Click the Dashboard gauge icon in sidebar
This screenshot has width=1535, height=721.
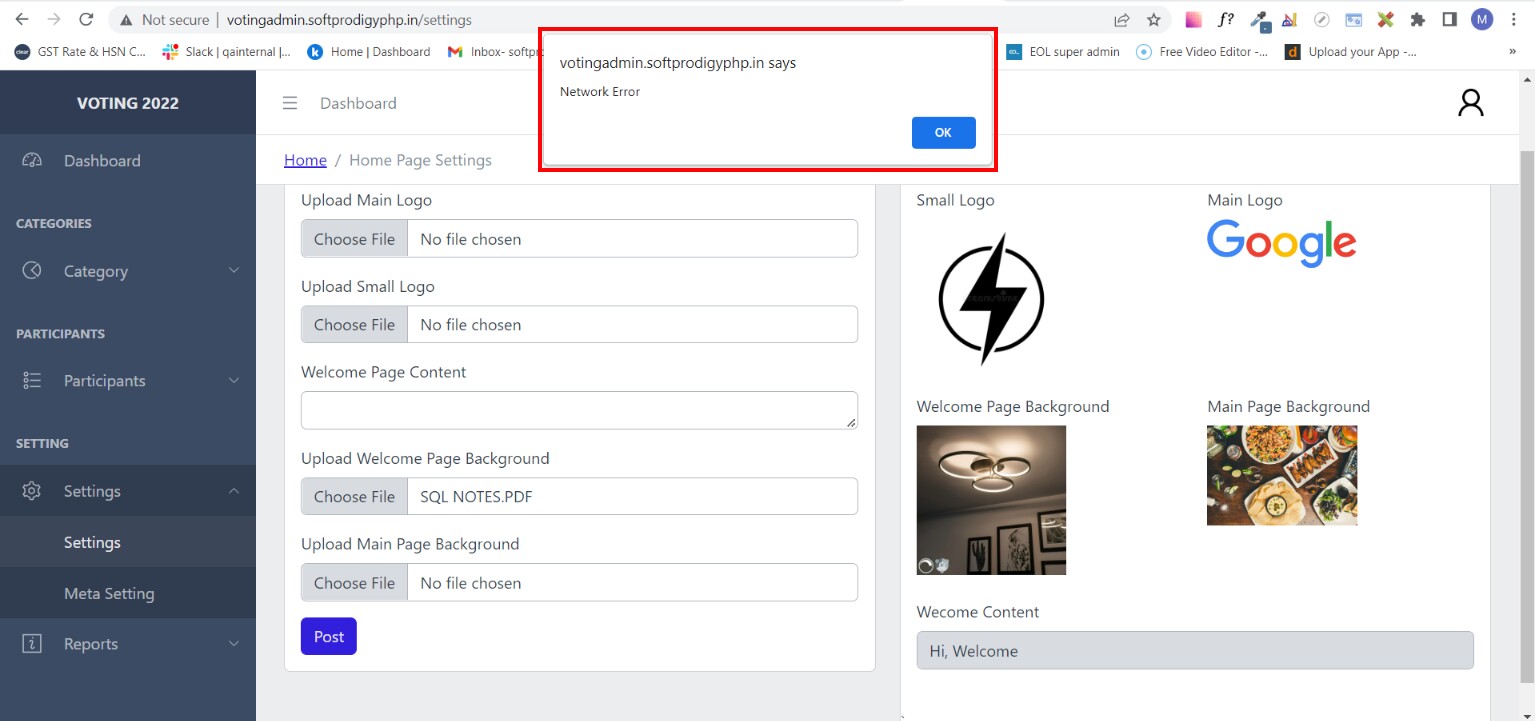click(x=32, y=160)
